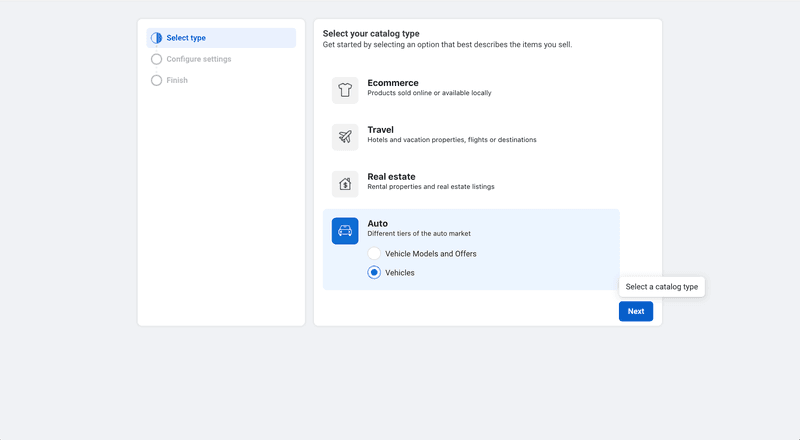800x440 pixels.
Task: Choose the Ecommerce catalog type title
Action: click(x=393, y=83)
